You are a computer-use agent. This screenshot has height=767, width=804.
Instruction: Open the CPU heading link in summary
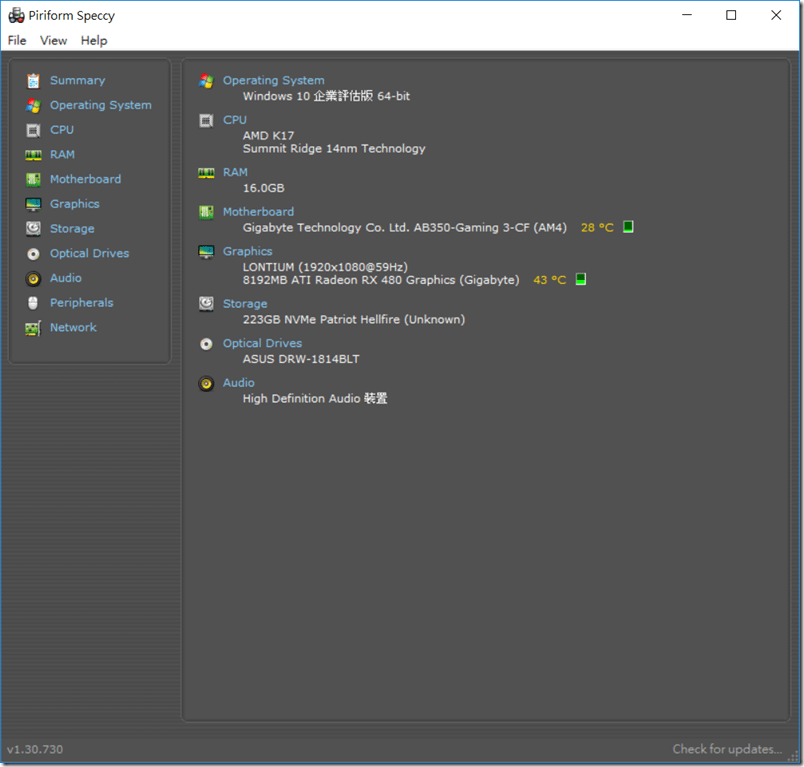(235, 120)
